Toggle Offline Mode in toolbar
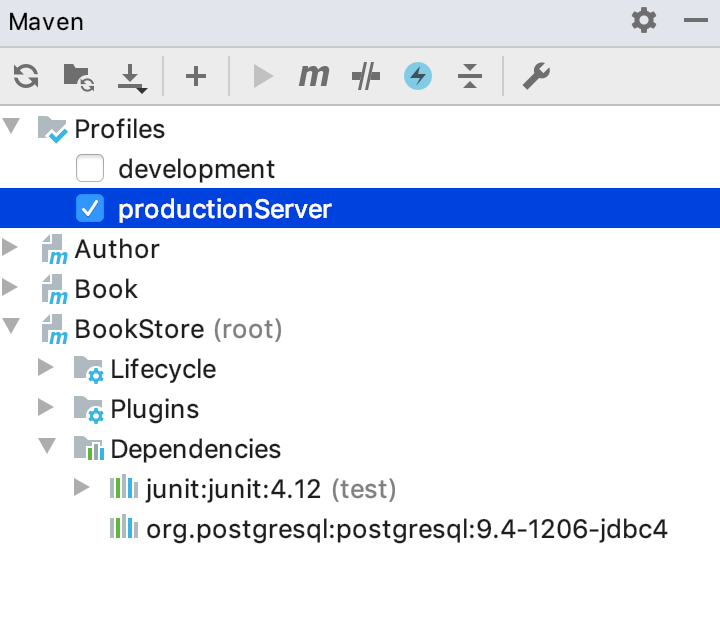 [x=418, y=76]
